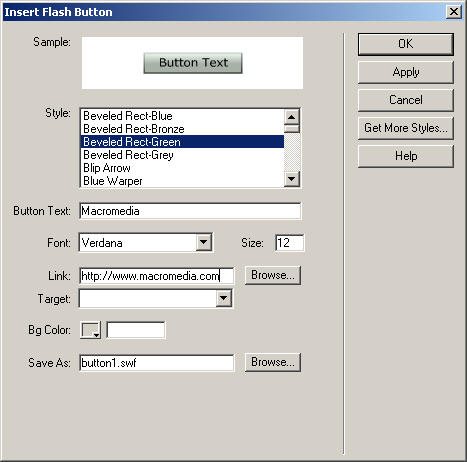Open Get More Styles
Screen dimensions: 467x462
click(406, 128)
